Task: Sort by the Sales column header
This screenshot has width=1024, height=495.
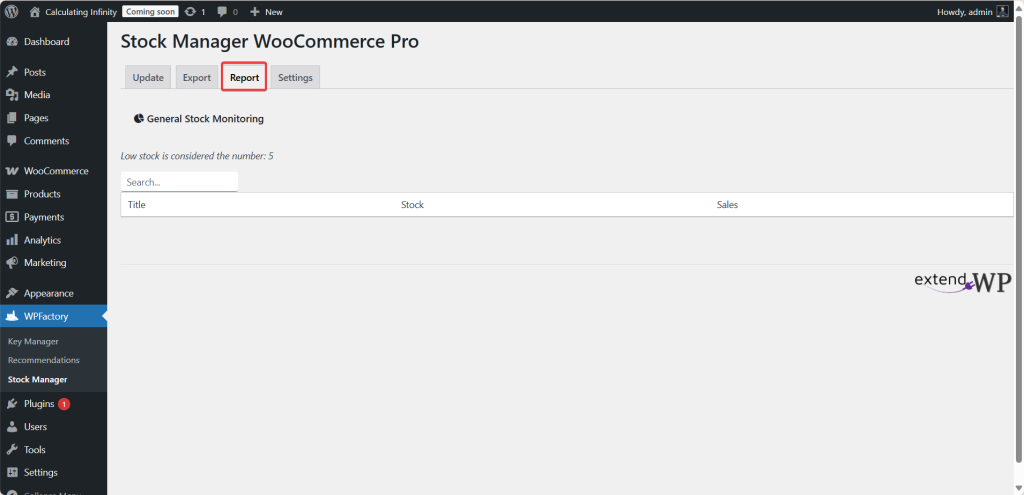Action: tap(728, 204)
